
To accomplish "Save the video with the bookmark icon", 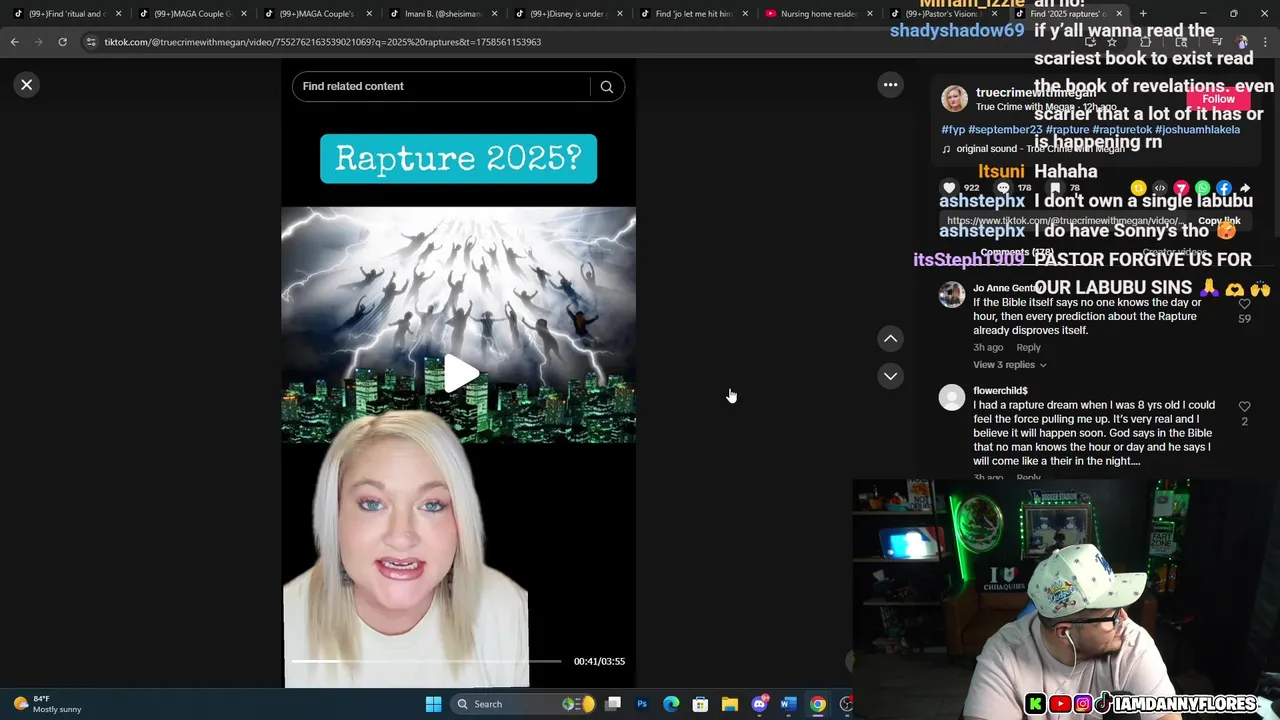I will click(x=1057, y=188).
